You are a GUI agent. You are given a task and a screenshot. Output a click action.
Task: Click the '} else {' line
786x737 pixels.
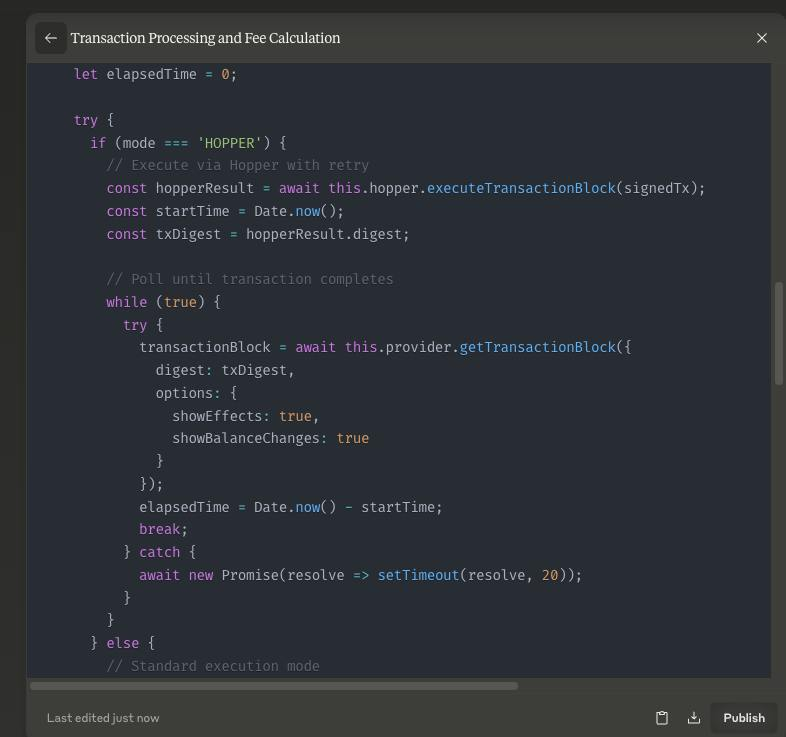pos(123,643)
